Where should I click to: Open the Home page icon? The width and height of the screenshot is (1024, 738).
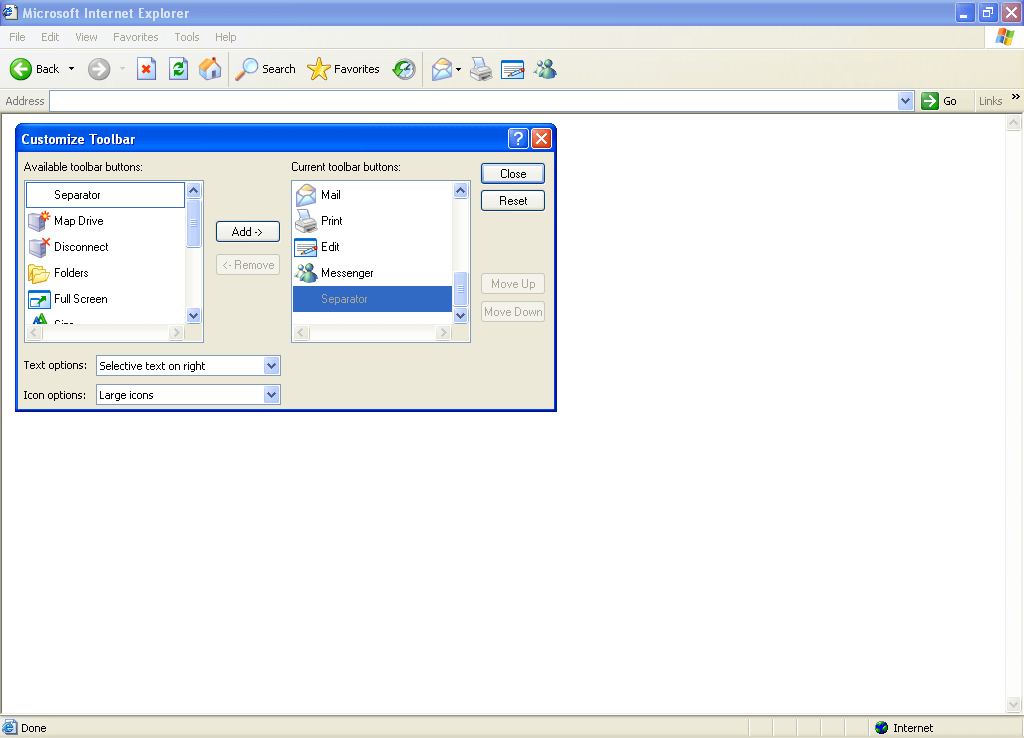(210, 69)
